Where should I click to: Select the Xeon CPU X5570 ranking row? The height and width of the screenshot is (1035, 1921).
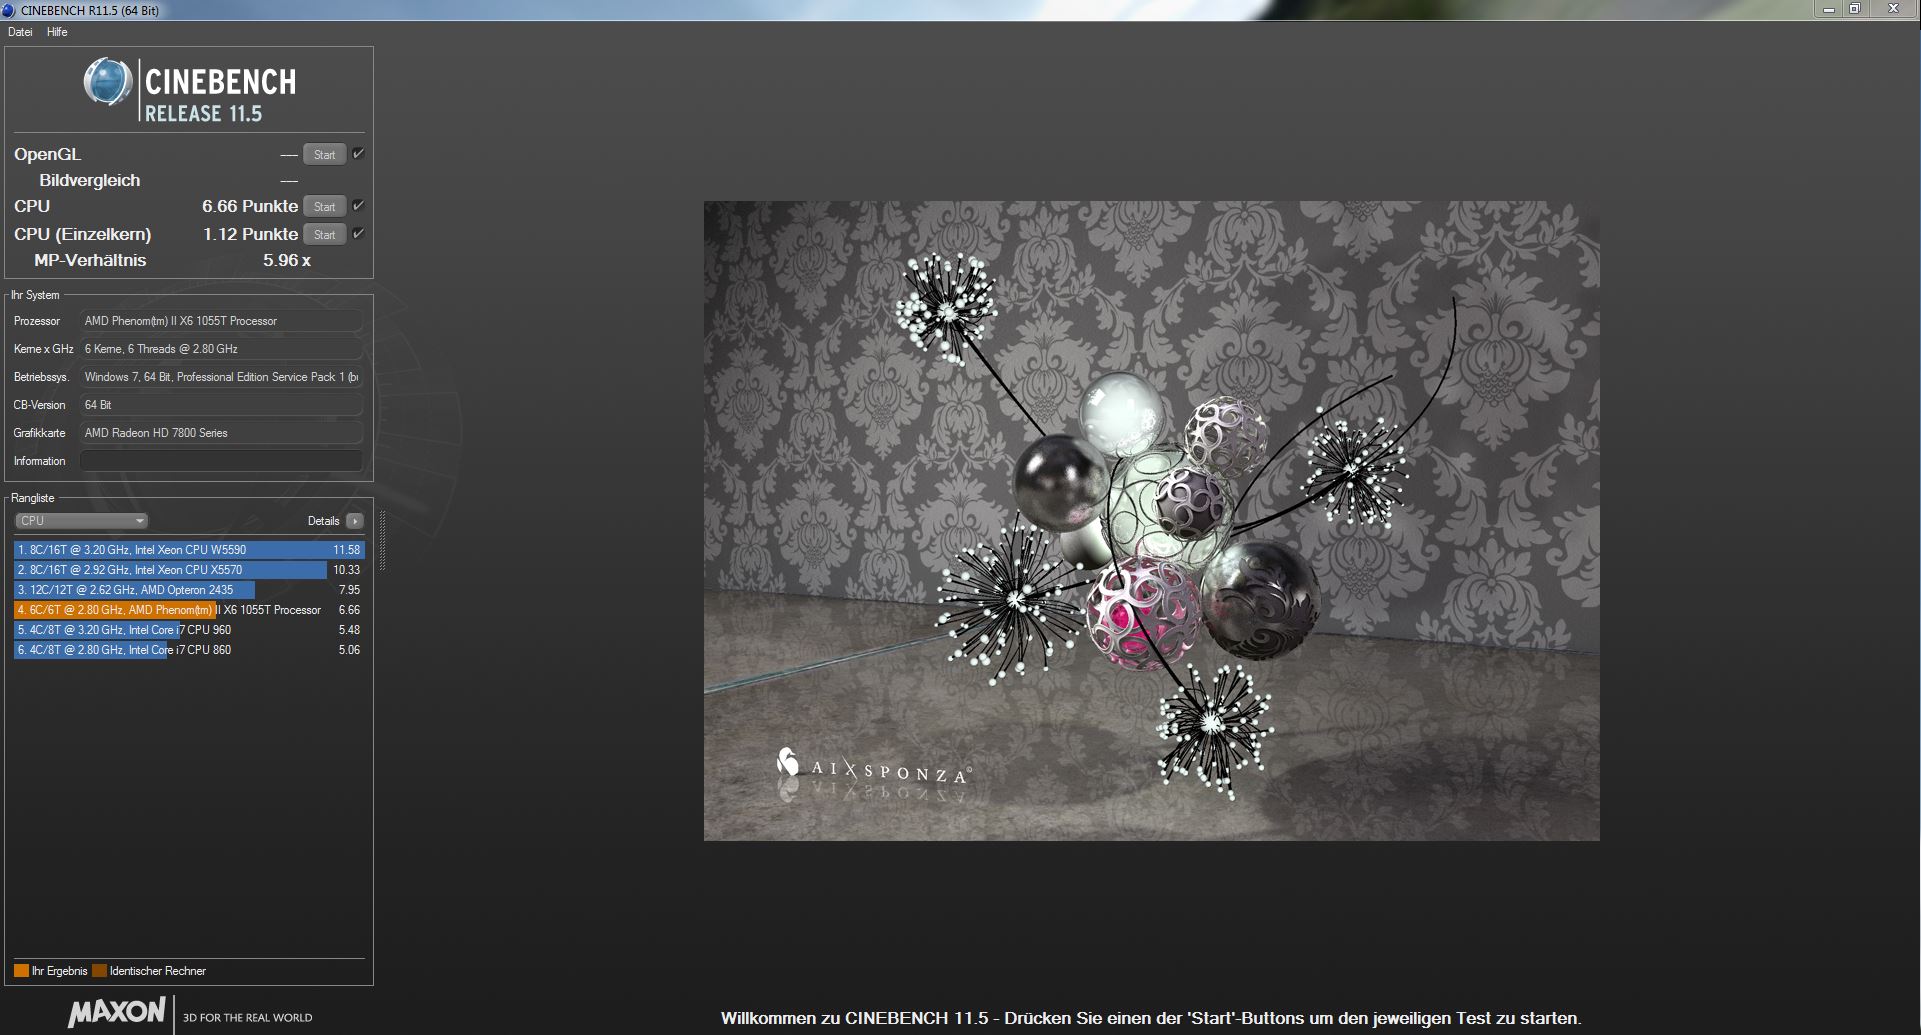tap(189, 570)
